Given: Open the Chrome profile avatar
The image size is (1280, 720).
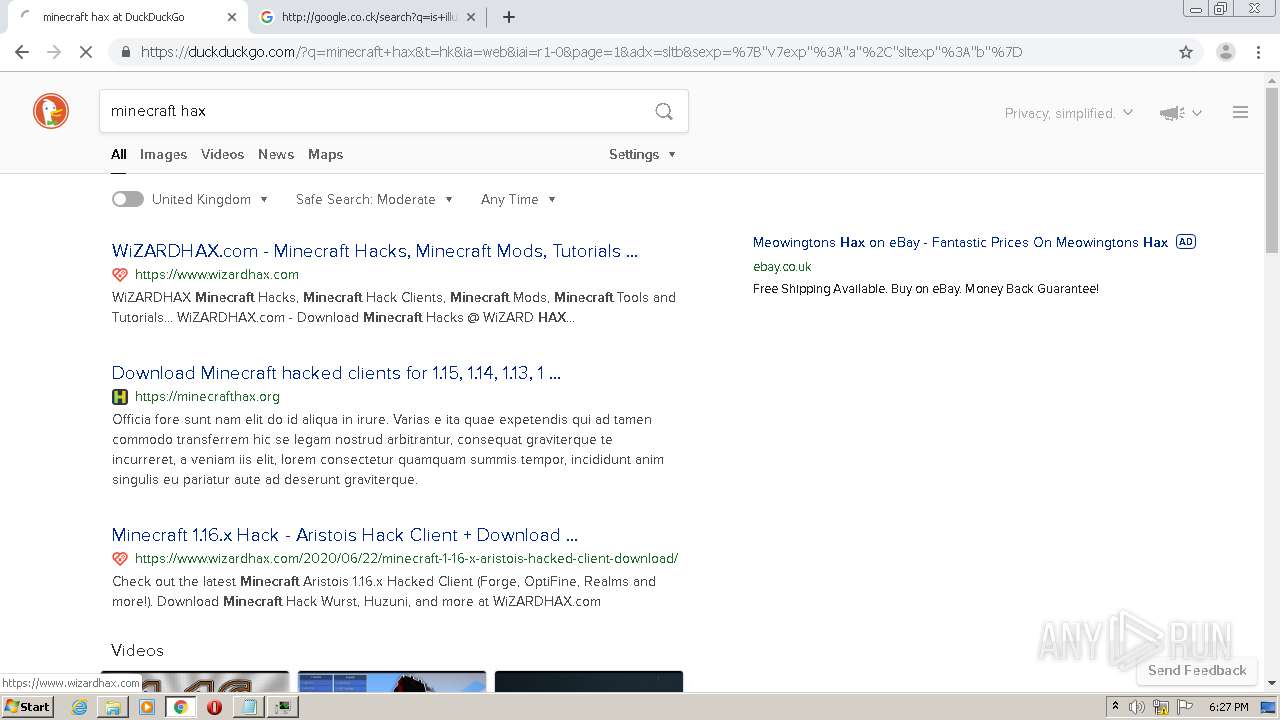Looking at the screenshot, I should tap(1225, 52).
